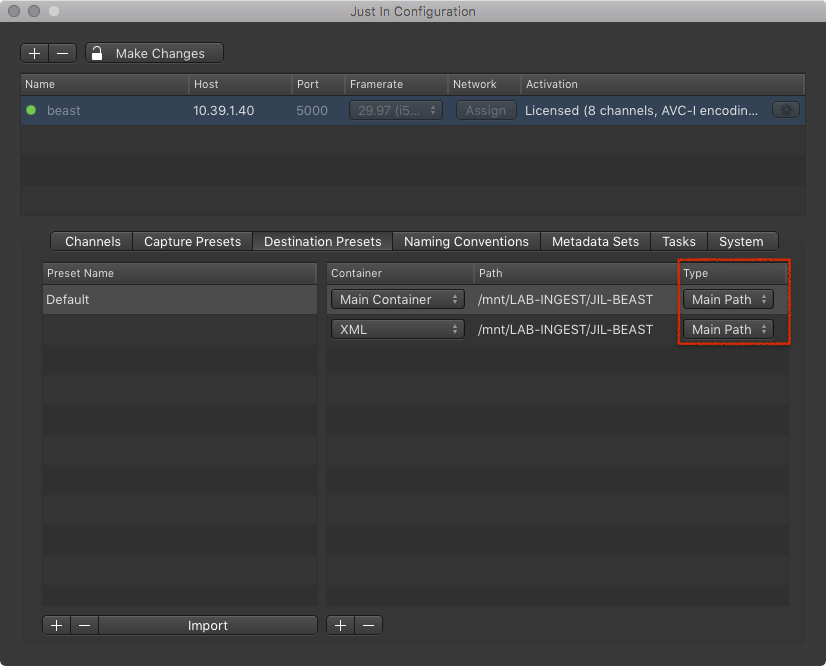Select the beast engine name
The image size is (826, 666).
(64, 111)
